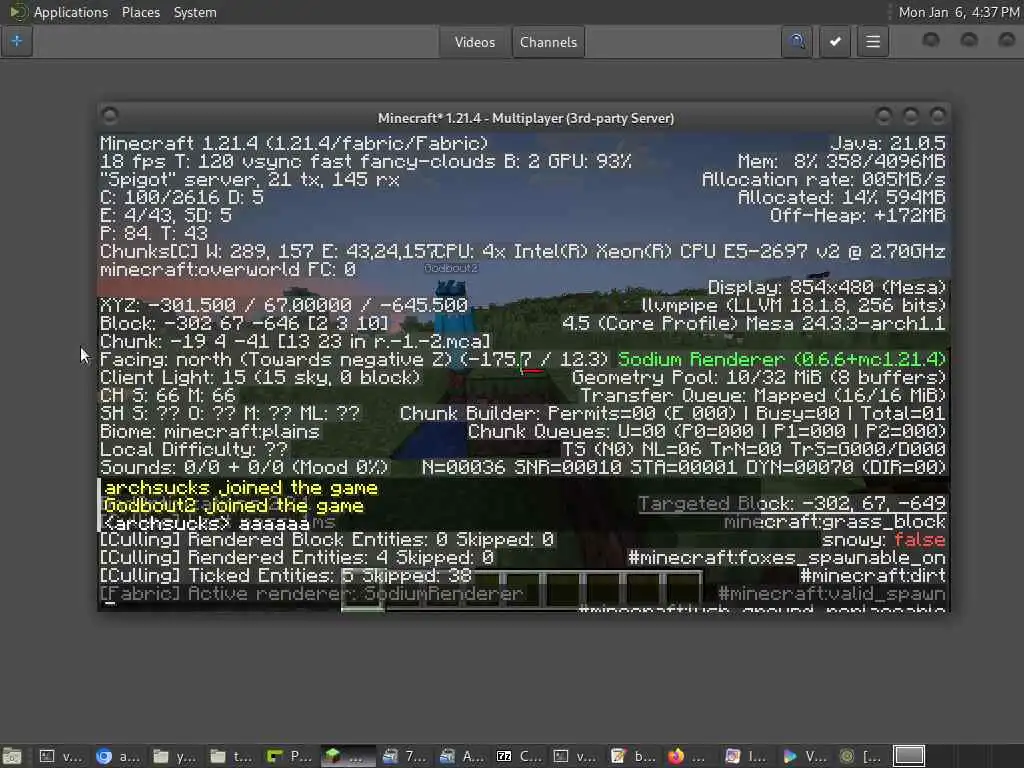Open the 7z 'C...' taskbar item

click(x=519, y=756)
